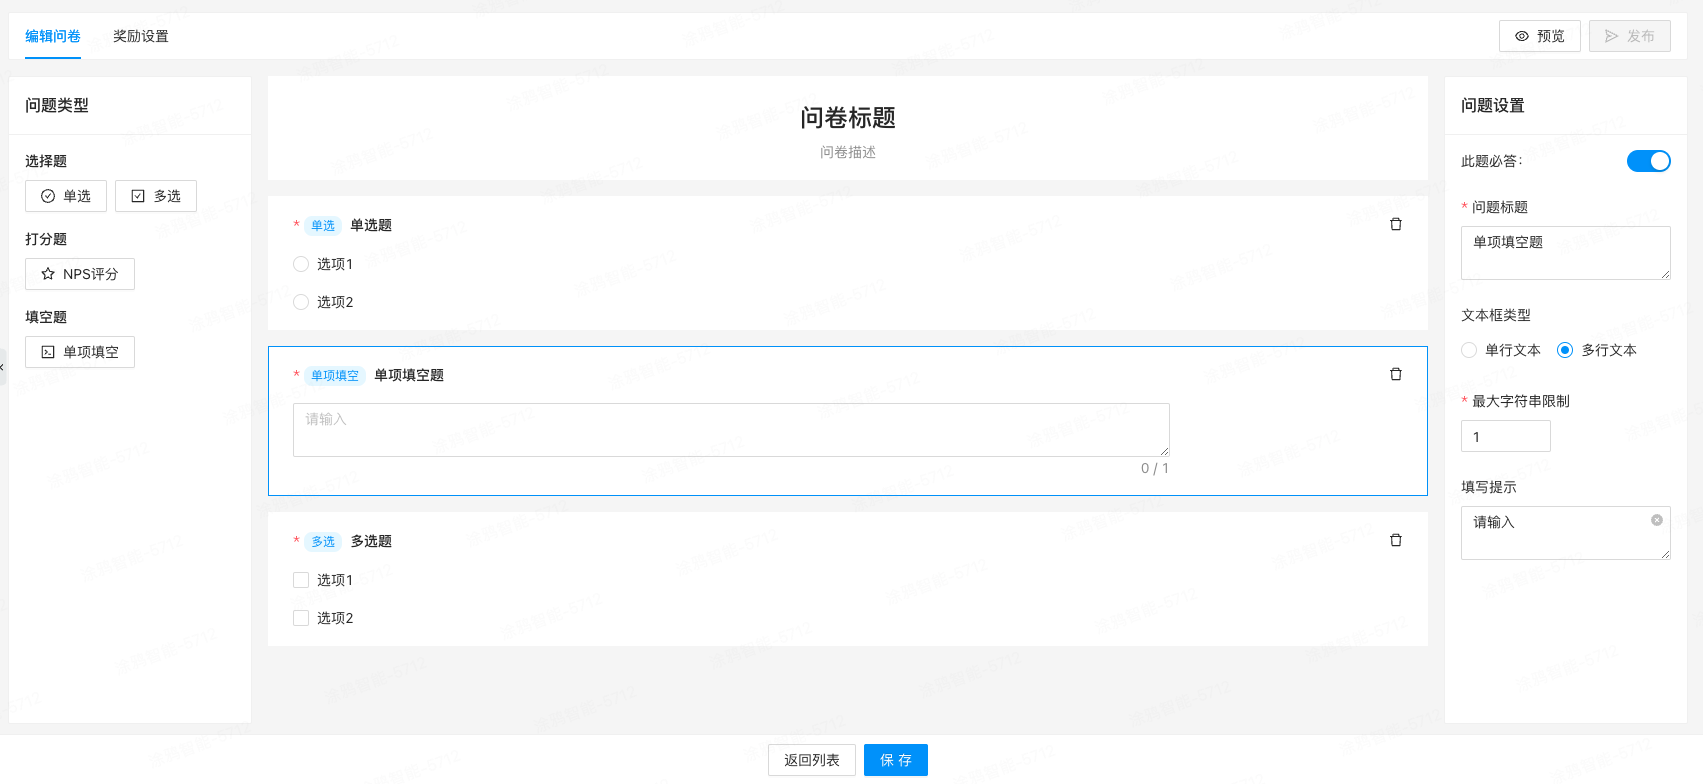Click the 发布 publish button
This screenshot has height=784, width=1703.
[1630, 36]
